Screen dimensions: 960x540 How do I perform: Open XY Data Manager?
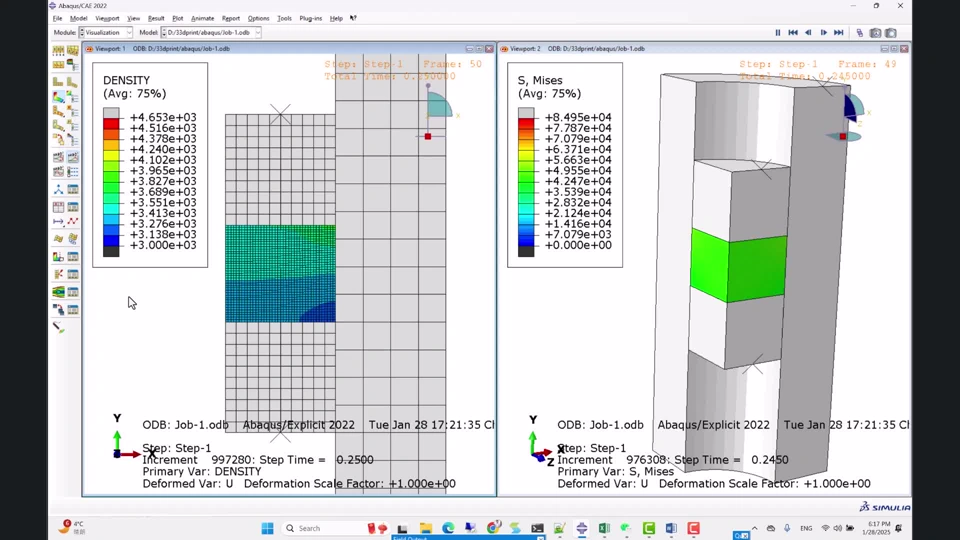[73, 207]
